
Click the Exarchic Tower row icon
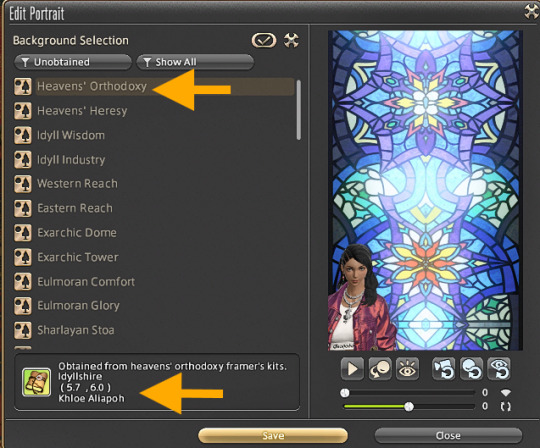(23, 257)
